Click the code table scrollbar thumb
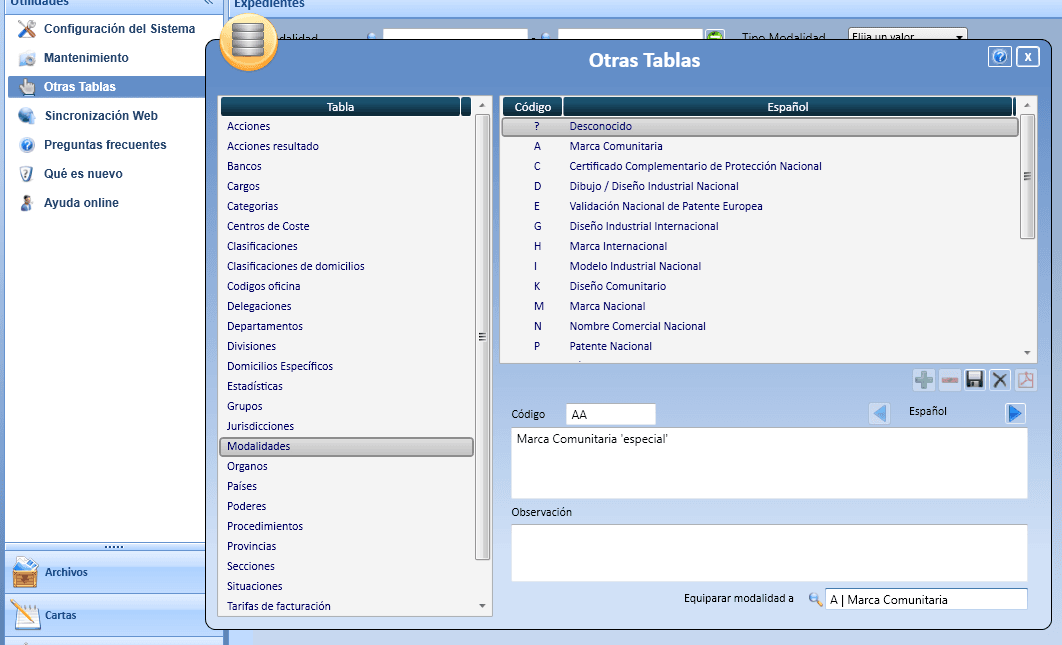 point(1027,176)
